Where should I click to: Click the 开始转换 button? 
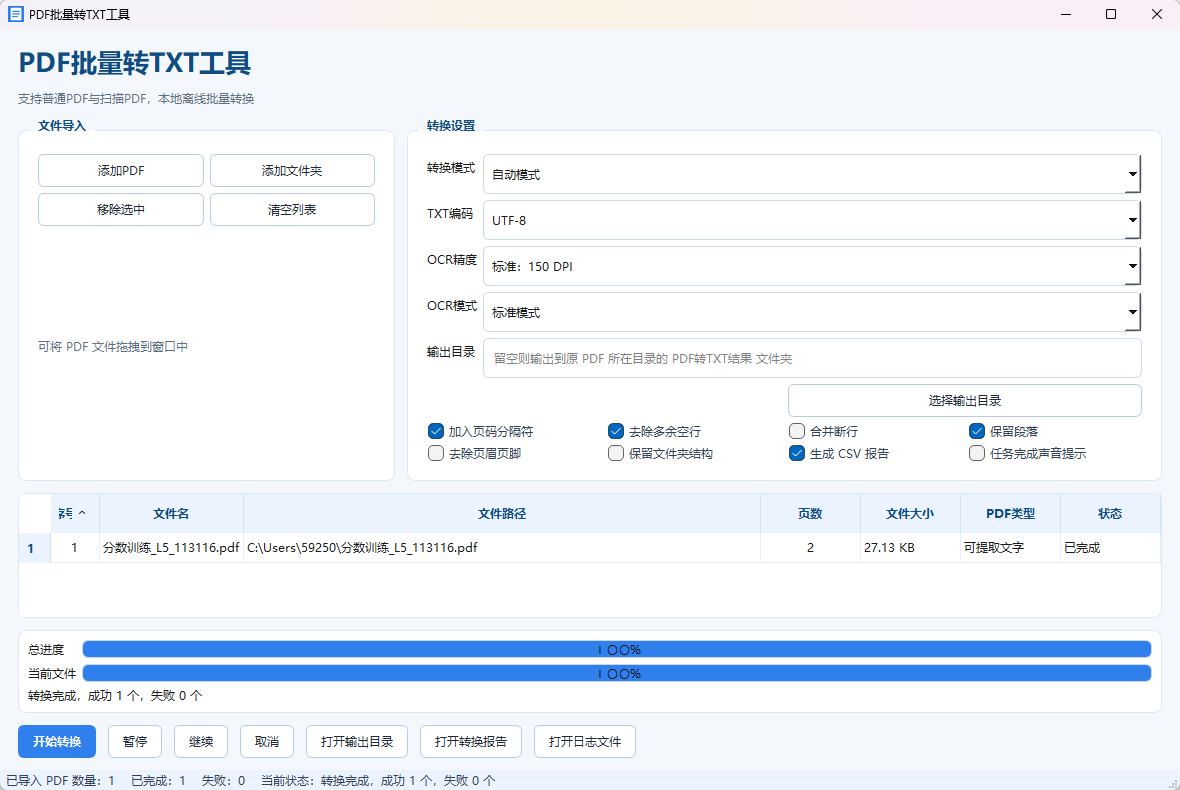[x=57, y=742]
